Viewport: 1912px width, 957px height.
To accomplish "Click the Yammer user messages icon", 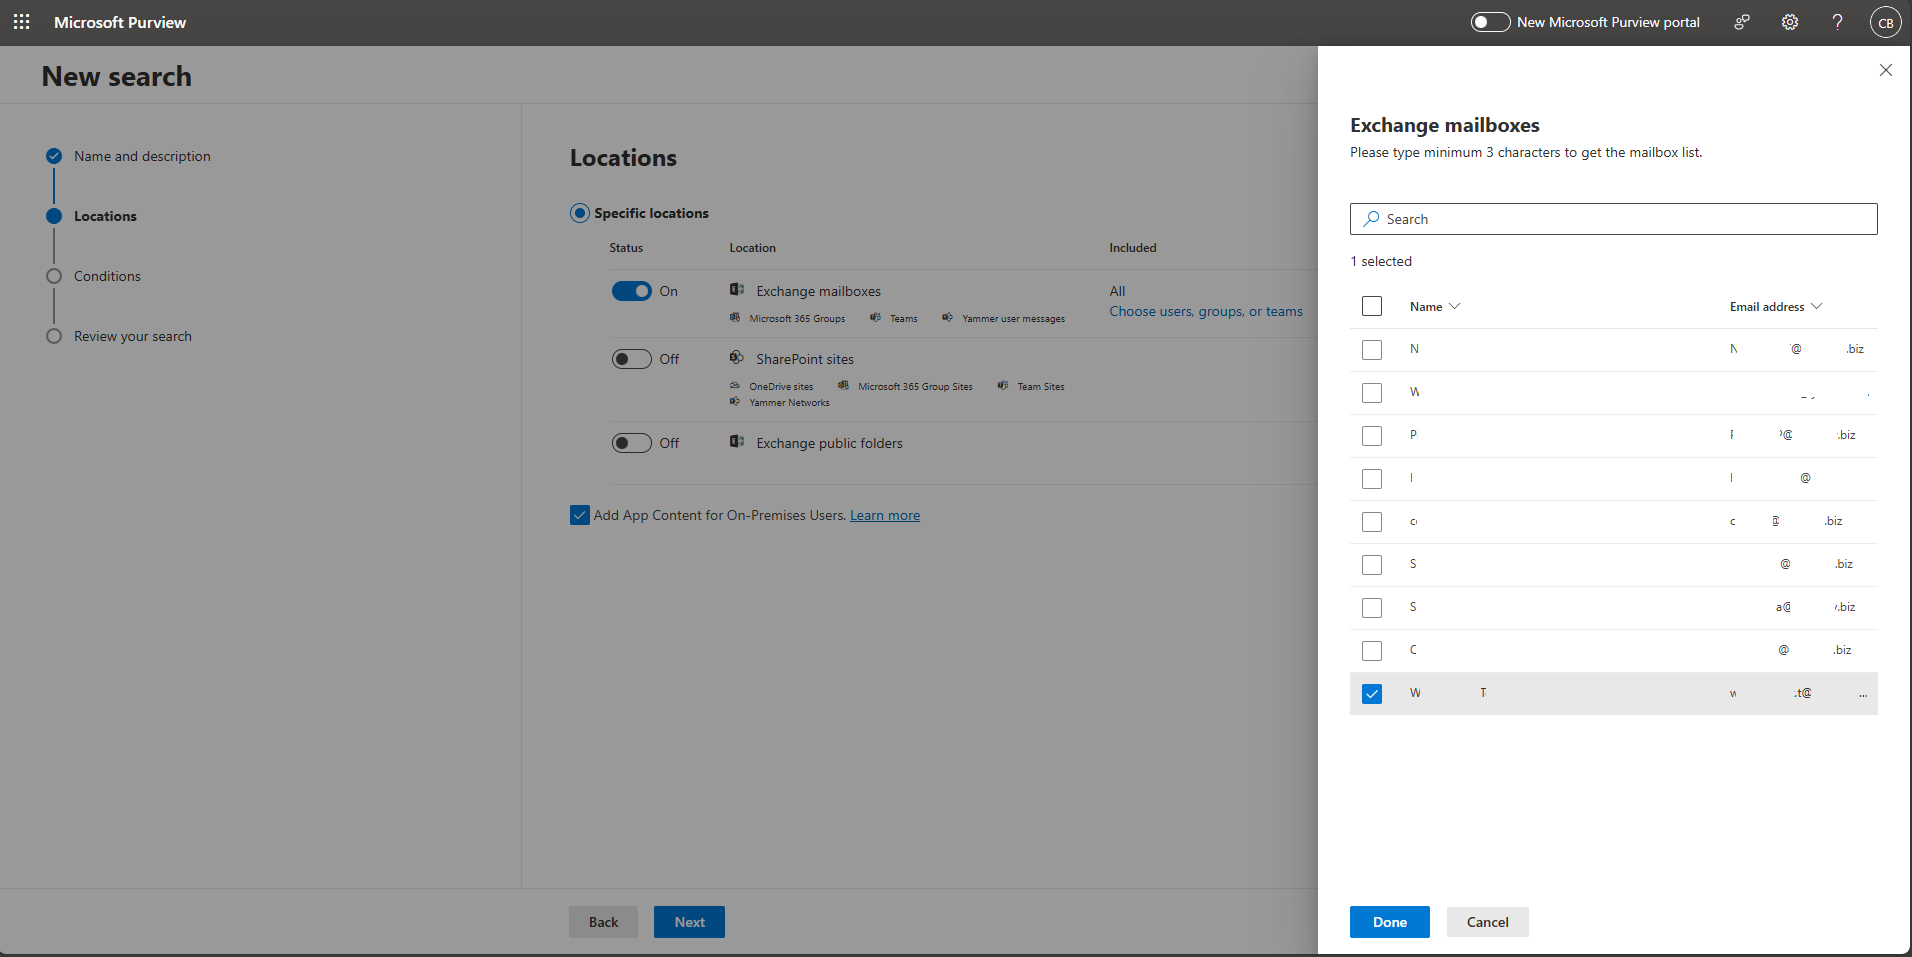I will pyautogui.click(x=947, y=318).
